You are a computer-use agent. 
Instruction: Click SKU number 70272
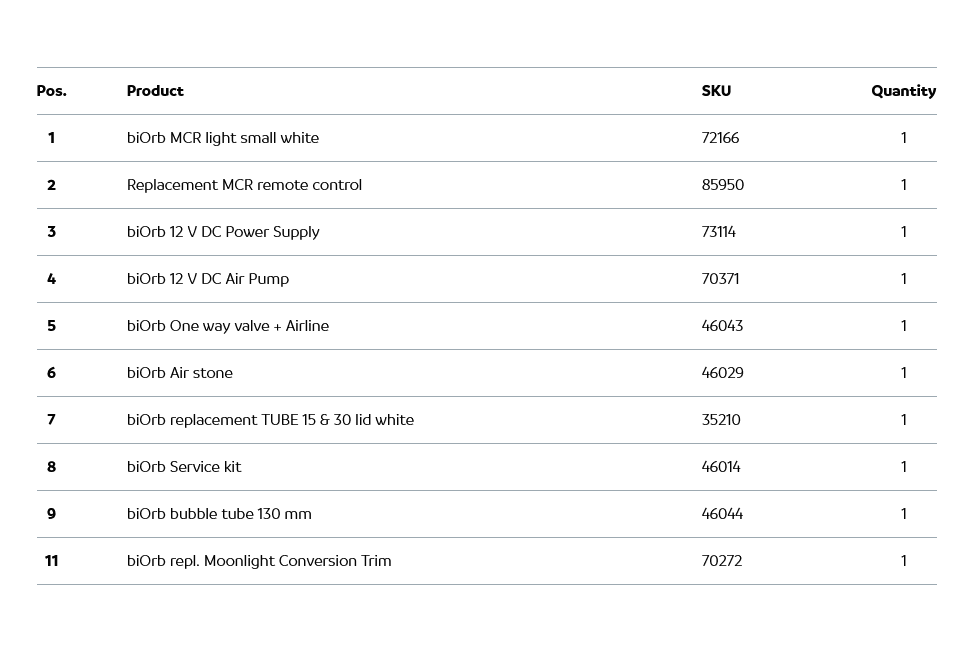coord(722,561)
